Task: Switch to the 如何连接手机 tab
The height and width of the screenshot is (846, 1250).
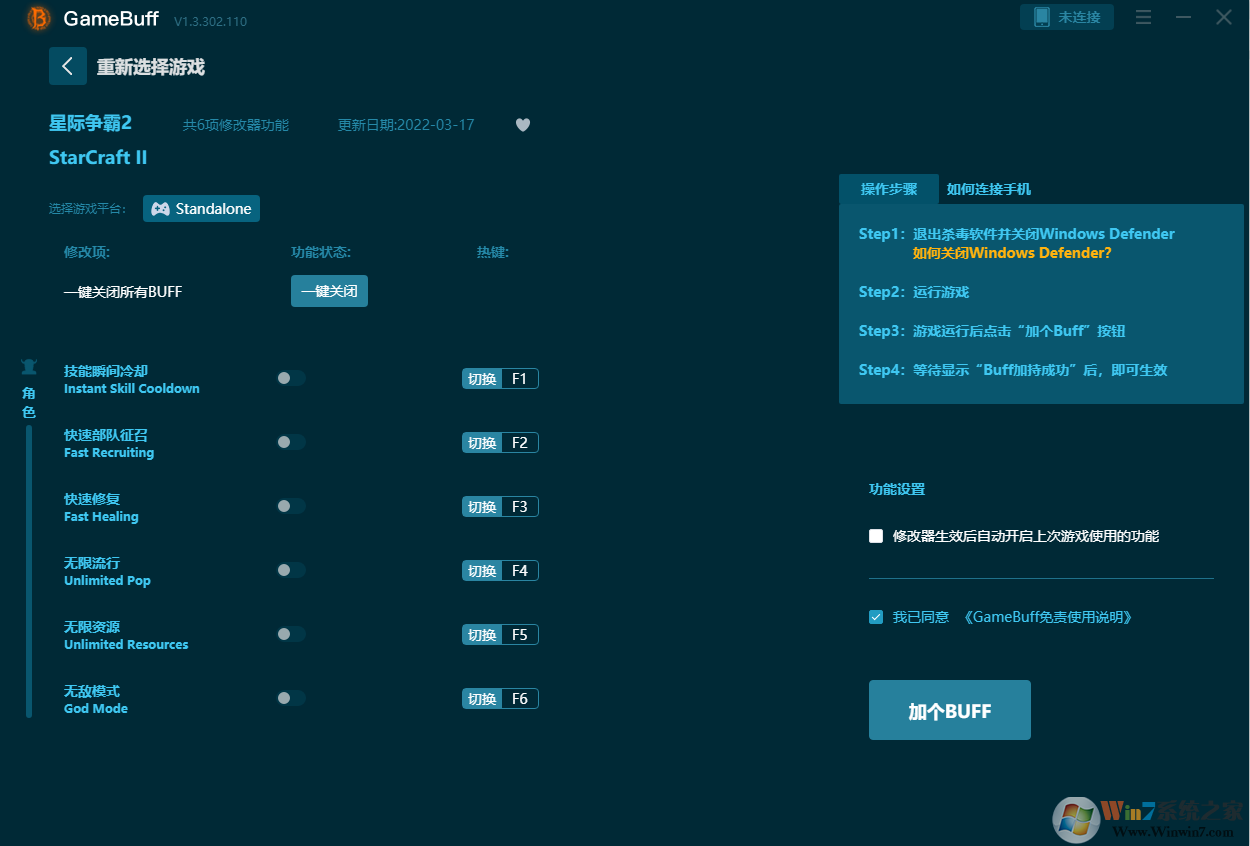Action: (x=988, y=189)
